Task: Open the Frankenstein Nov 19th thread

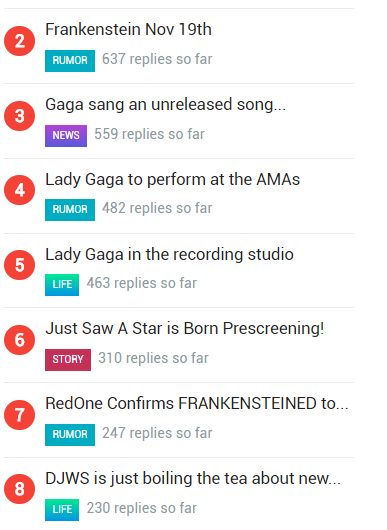Action: point(128,29)
